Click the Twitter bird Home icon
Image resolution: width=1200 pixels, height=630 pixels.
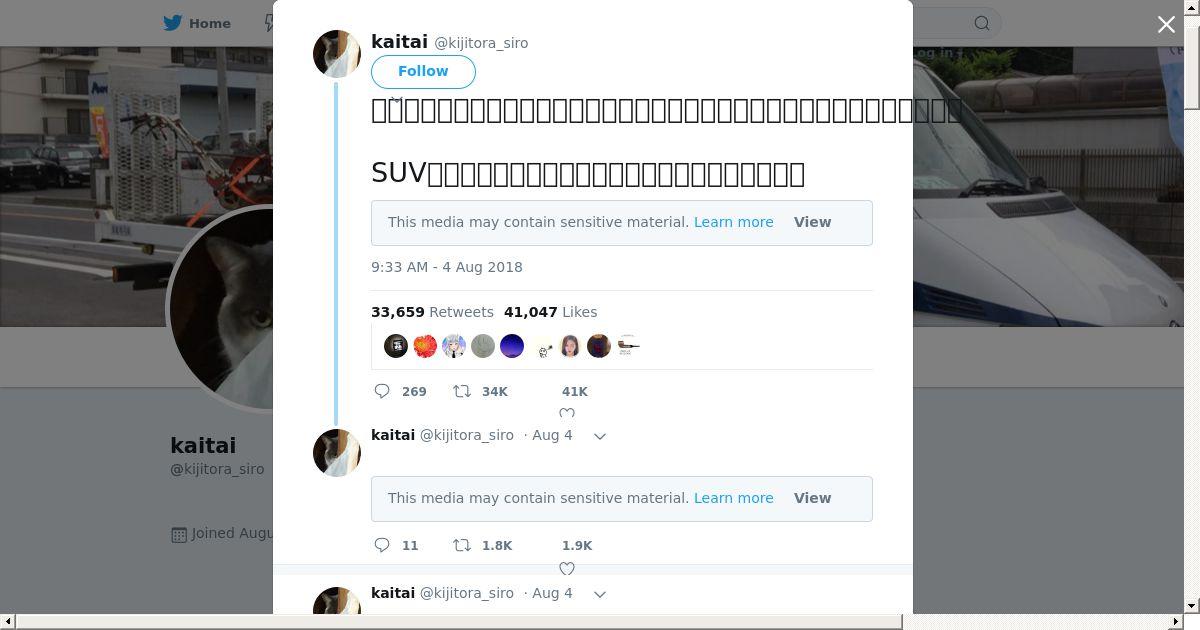tap(174, 23)
